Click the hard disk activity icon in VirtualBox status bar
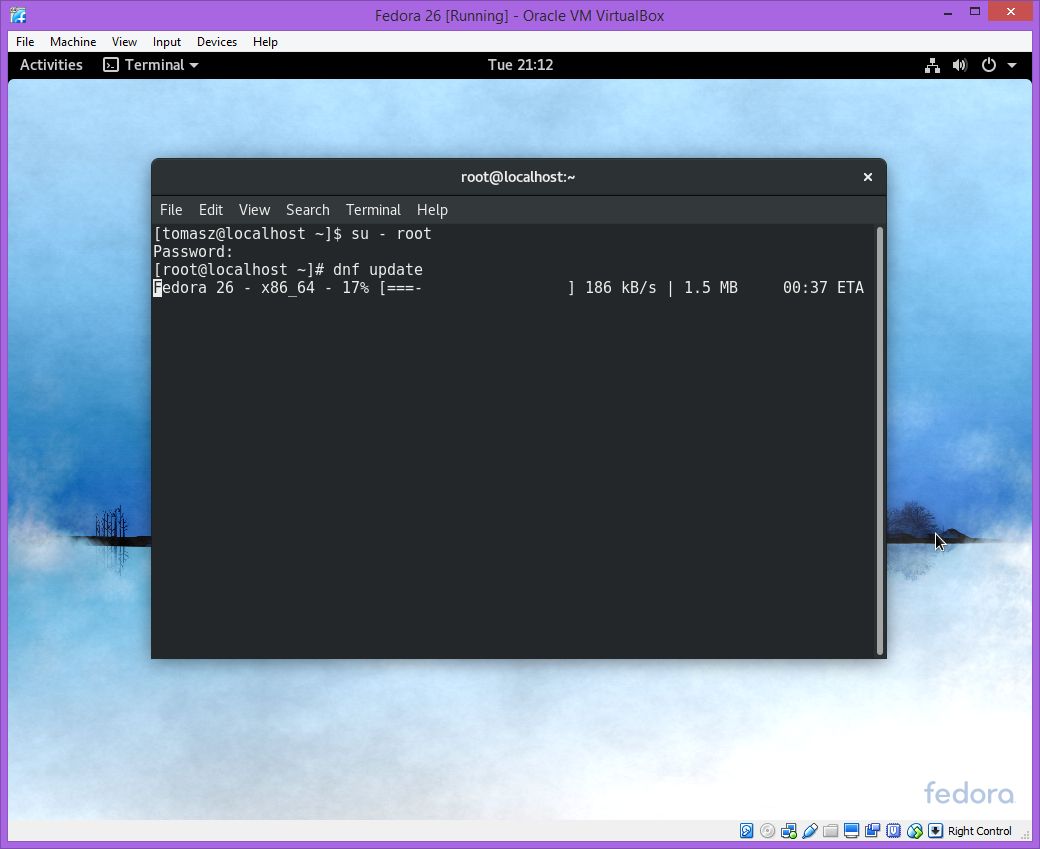The image size is (1040, 849). click(x=746, y=830)
